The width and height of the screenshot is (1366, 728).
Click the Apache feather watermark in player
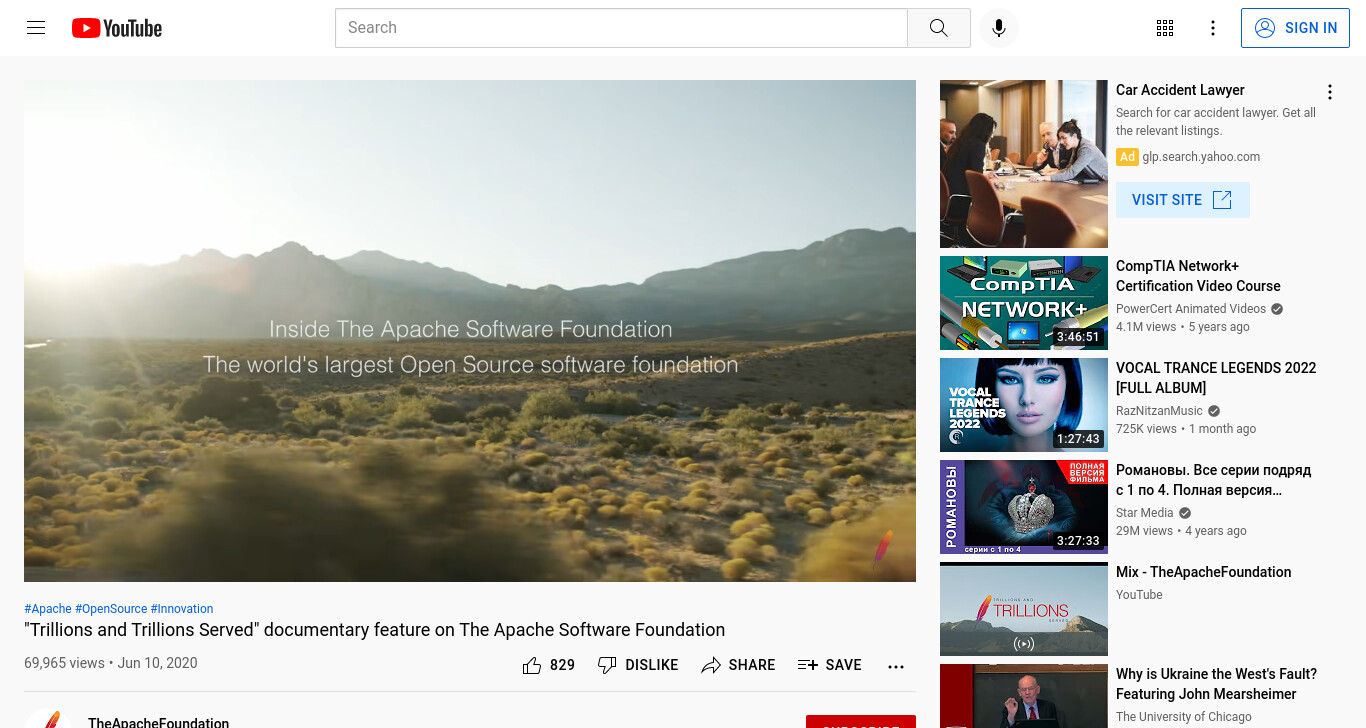883,547
